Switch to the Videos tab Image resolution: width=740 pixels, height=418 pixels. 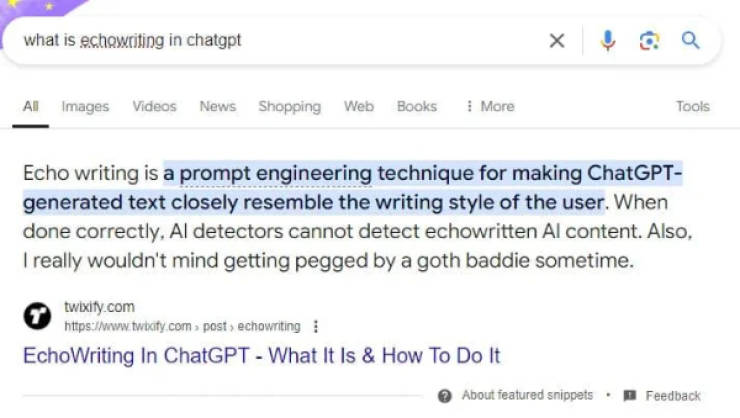point(154,106)
